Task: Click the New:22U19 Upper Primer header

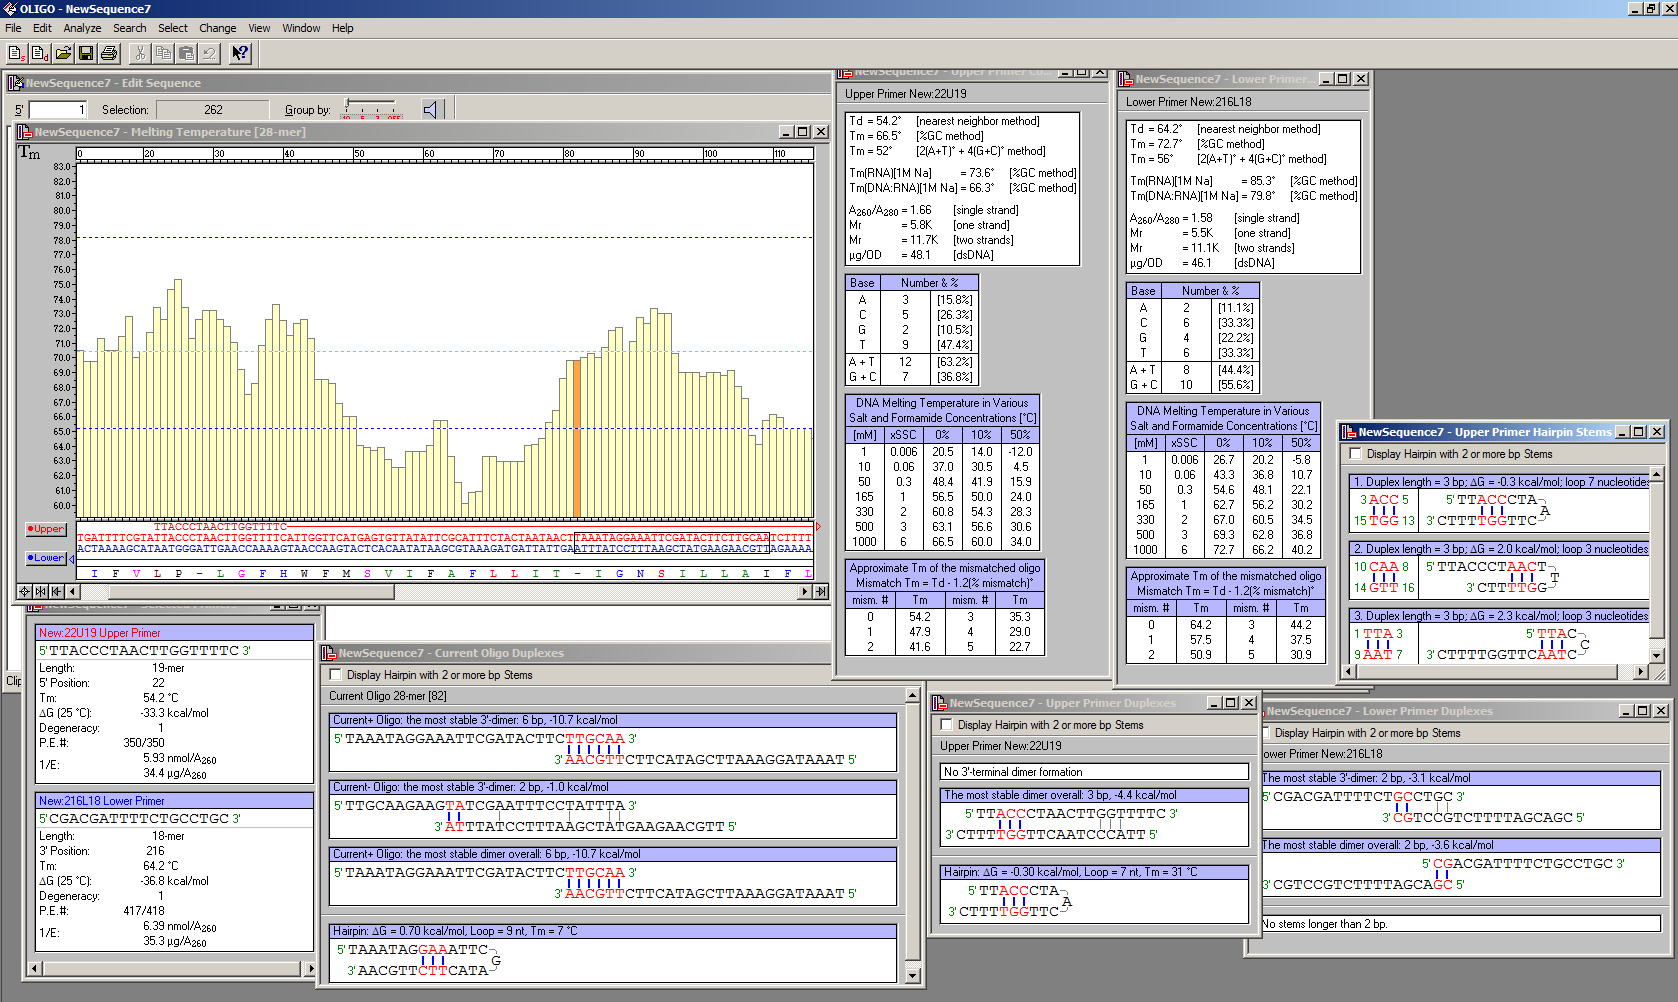Action: pyautogui.click(x=175, y=633)
